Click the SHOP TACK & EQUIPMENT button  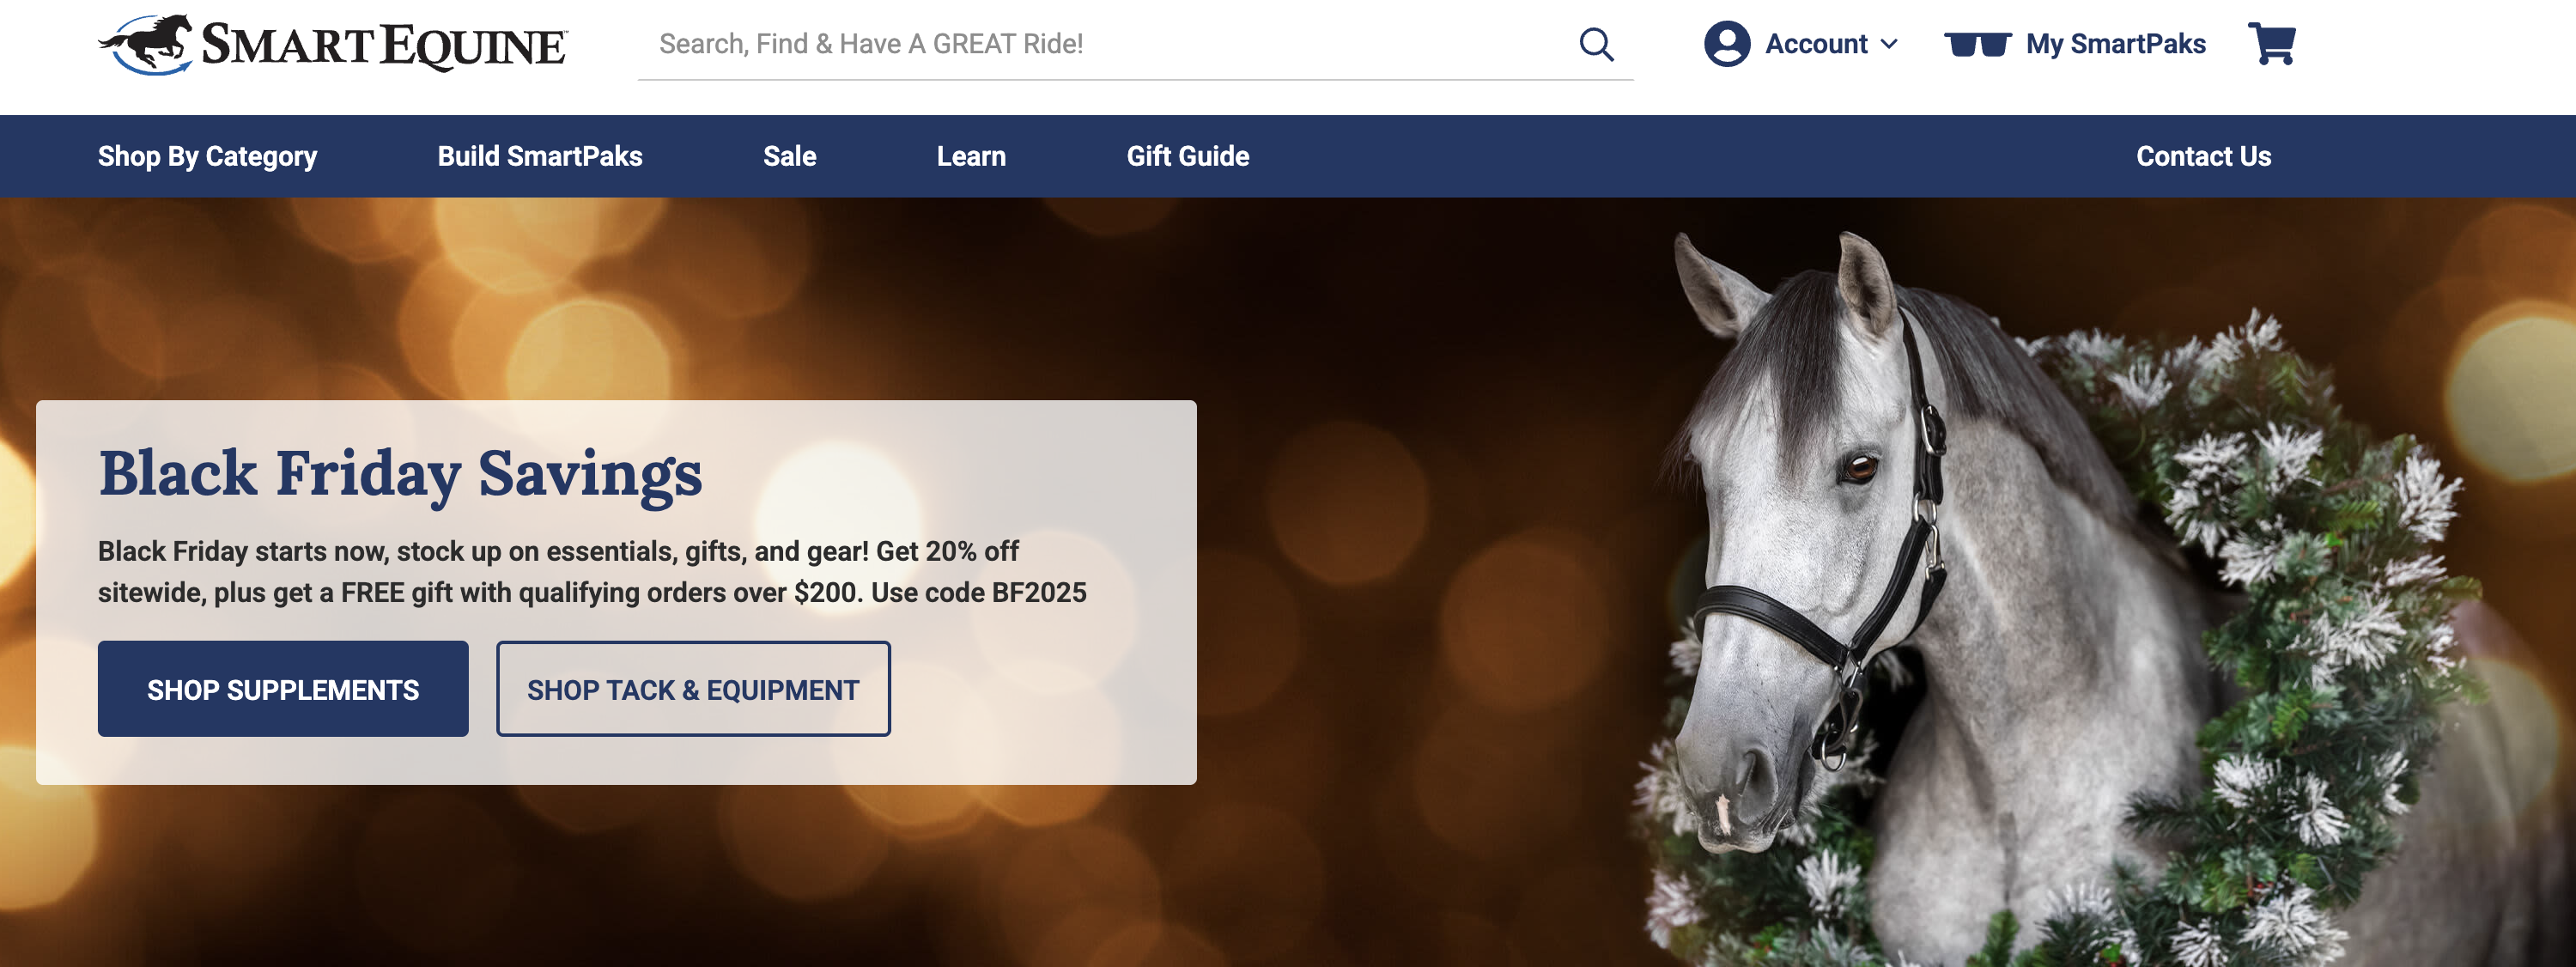click(x=693, y=689)
